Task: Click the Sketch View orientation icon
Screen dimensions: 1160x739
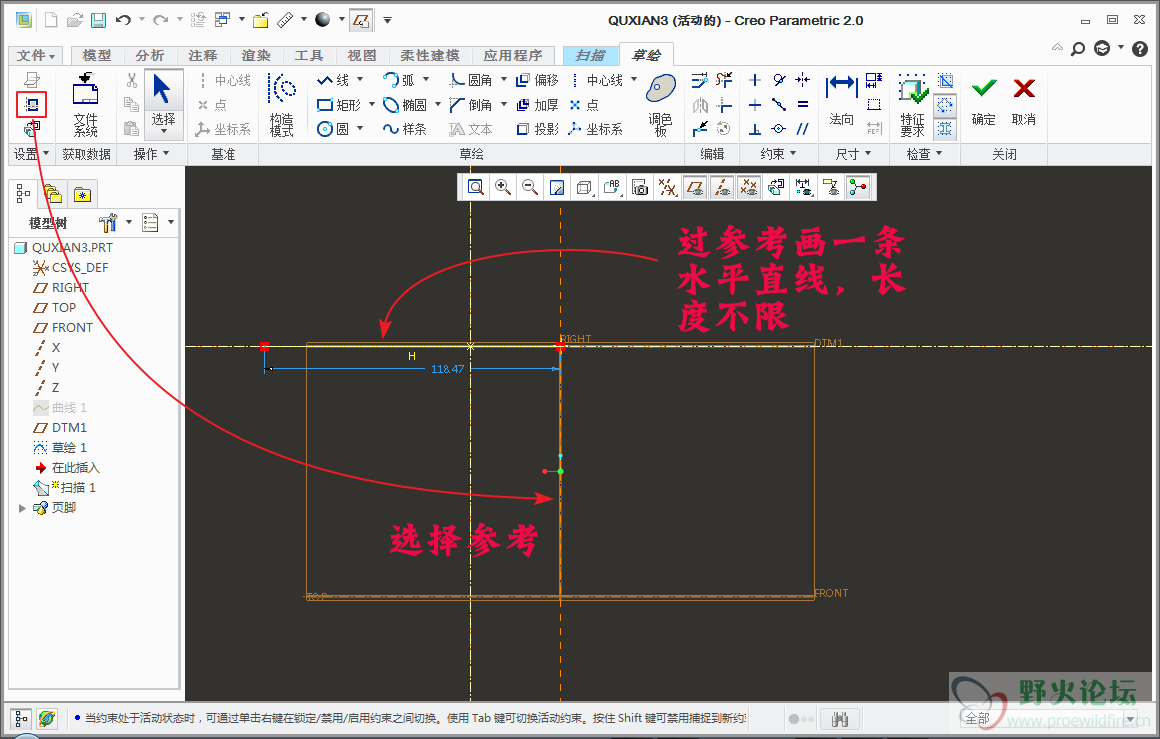Action: coord(775,187)
